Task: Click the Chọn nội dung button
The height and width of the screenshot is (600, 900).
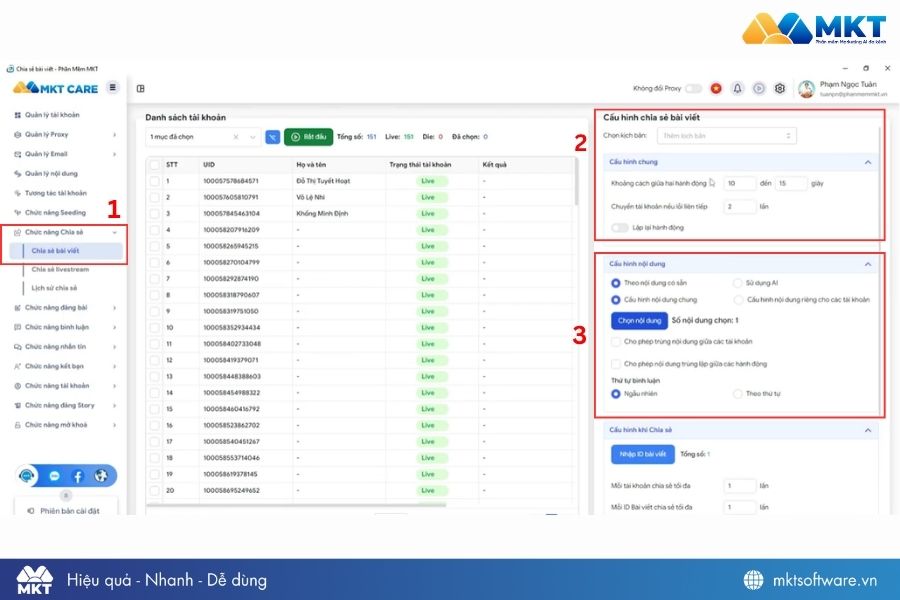Action: coord(639,320)
